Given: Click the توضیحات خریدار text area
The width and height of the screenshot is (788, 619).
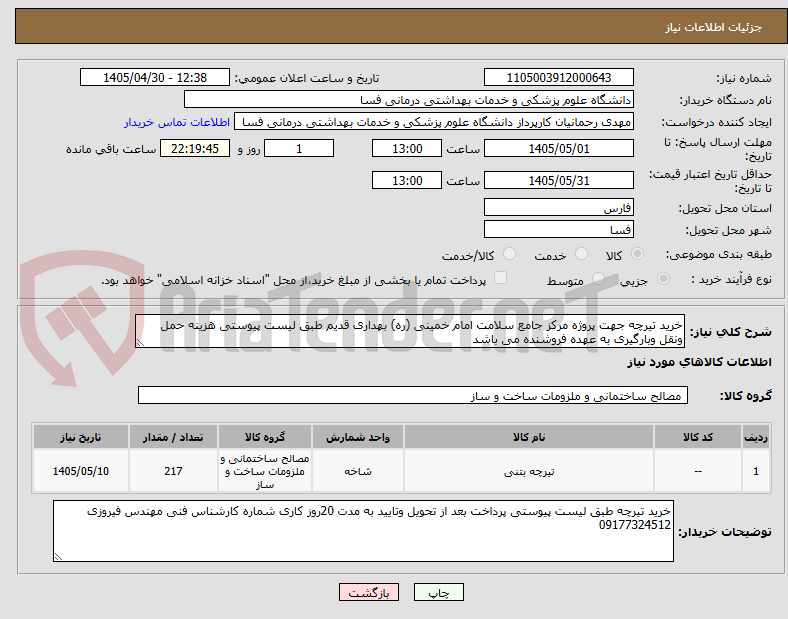Looking at the screenshot, I should point(363,531).
